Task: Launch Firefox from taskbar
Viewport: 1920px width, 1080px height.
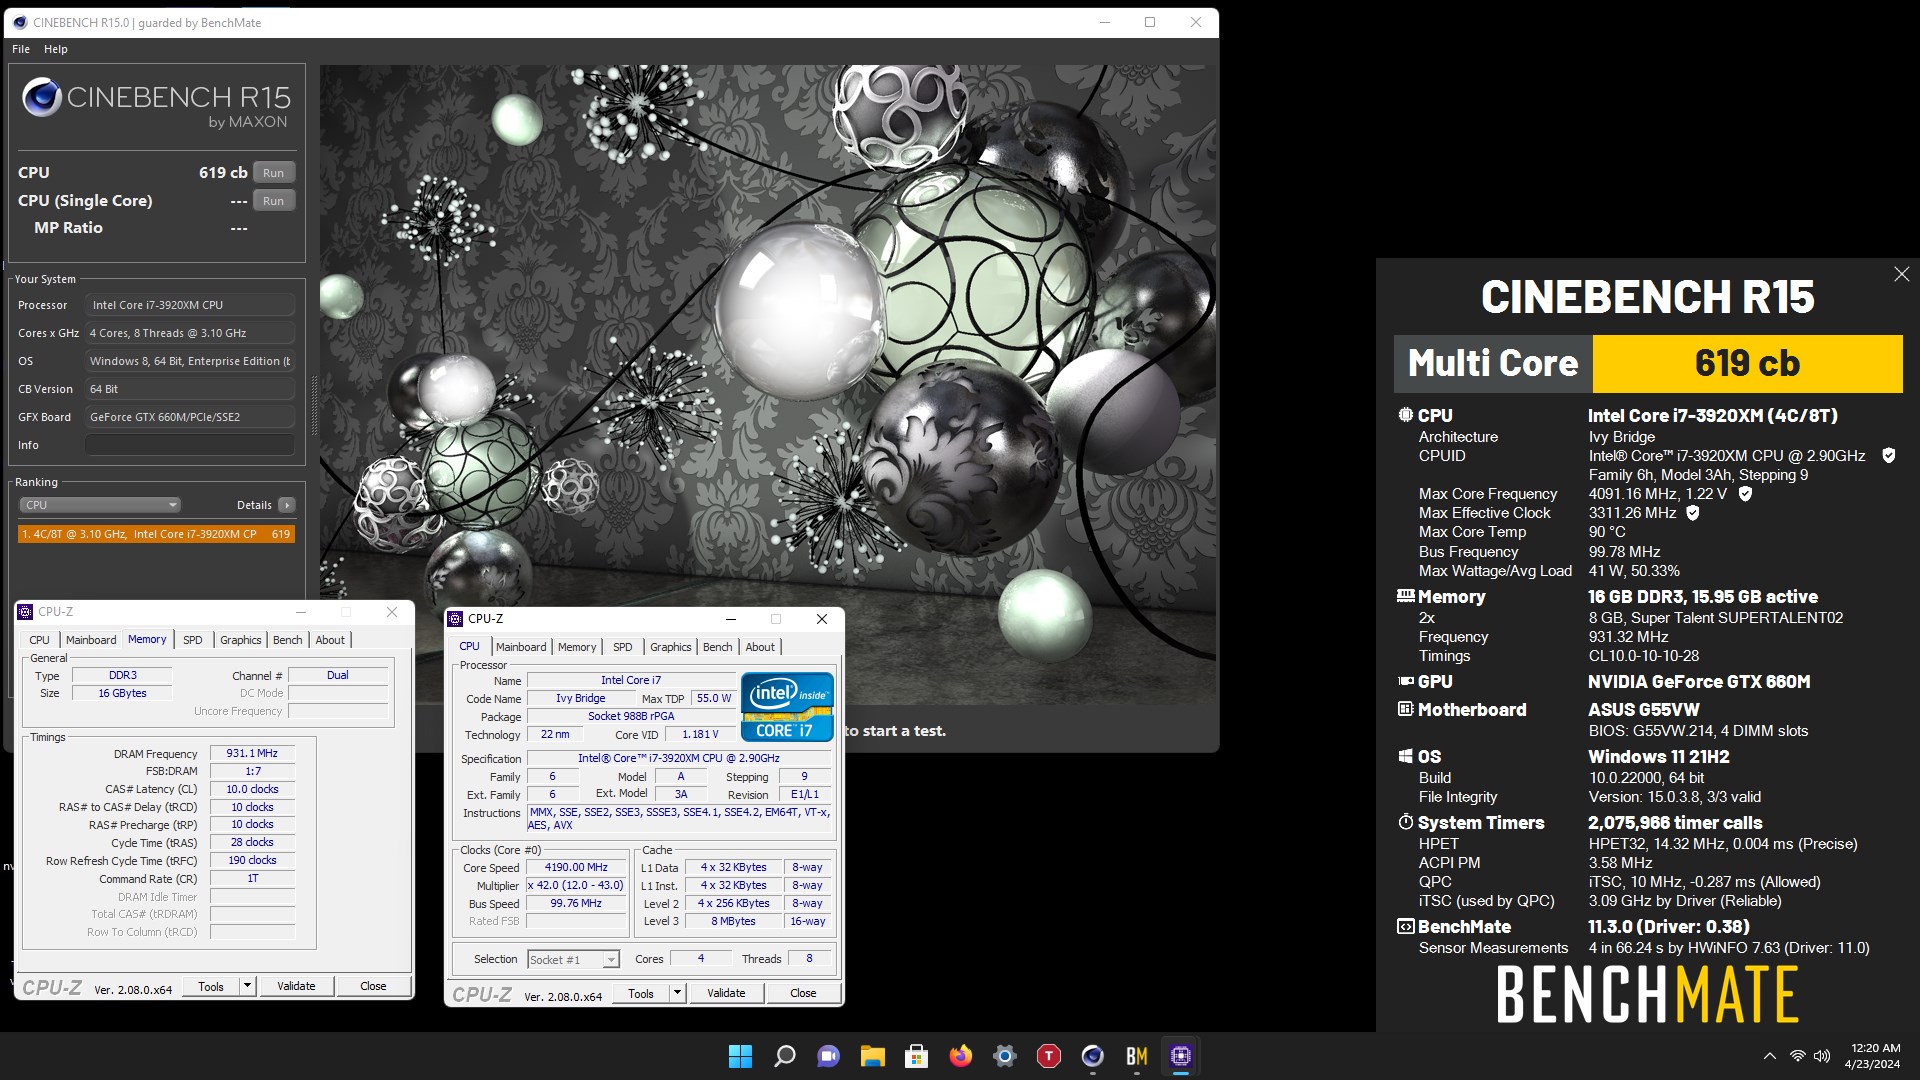Action: (x=961, y=1056)
